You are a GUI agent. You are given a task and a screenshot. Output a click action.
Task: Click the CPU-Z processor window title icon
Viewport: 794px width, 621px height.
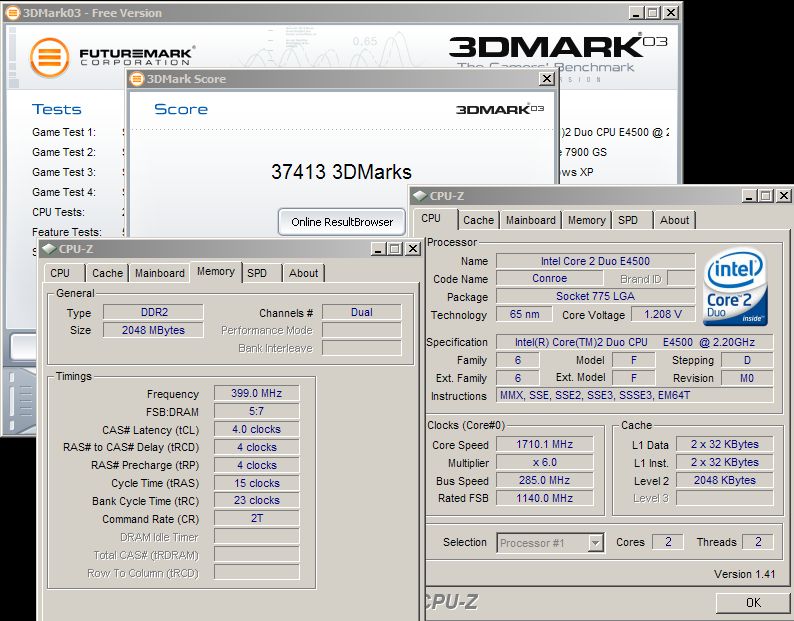point(420,196)
